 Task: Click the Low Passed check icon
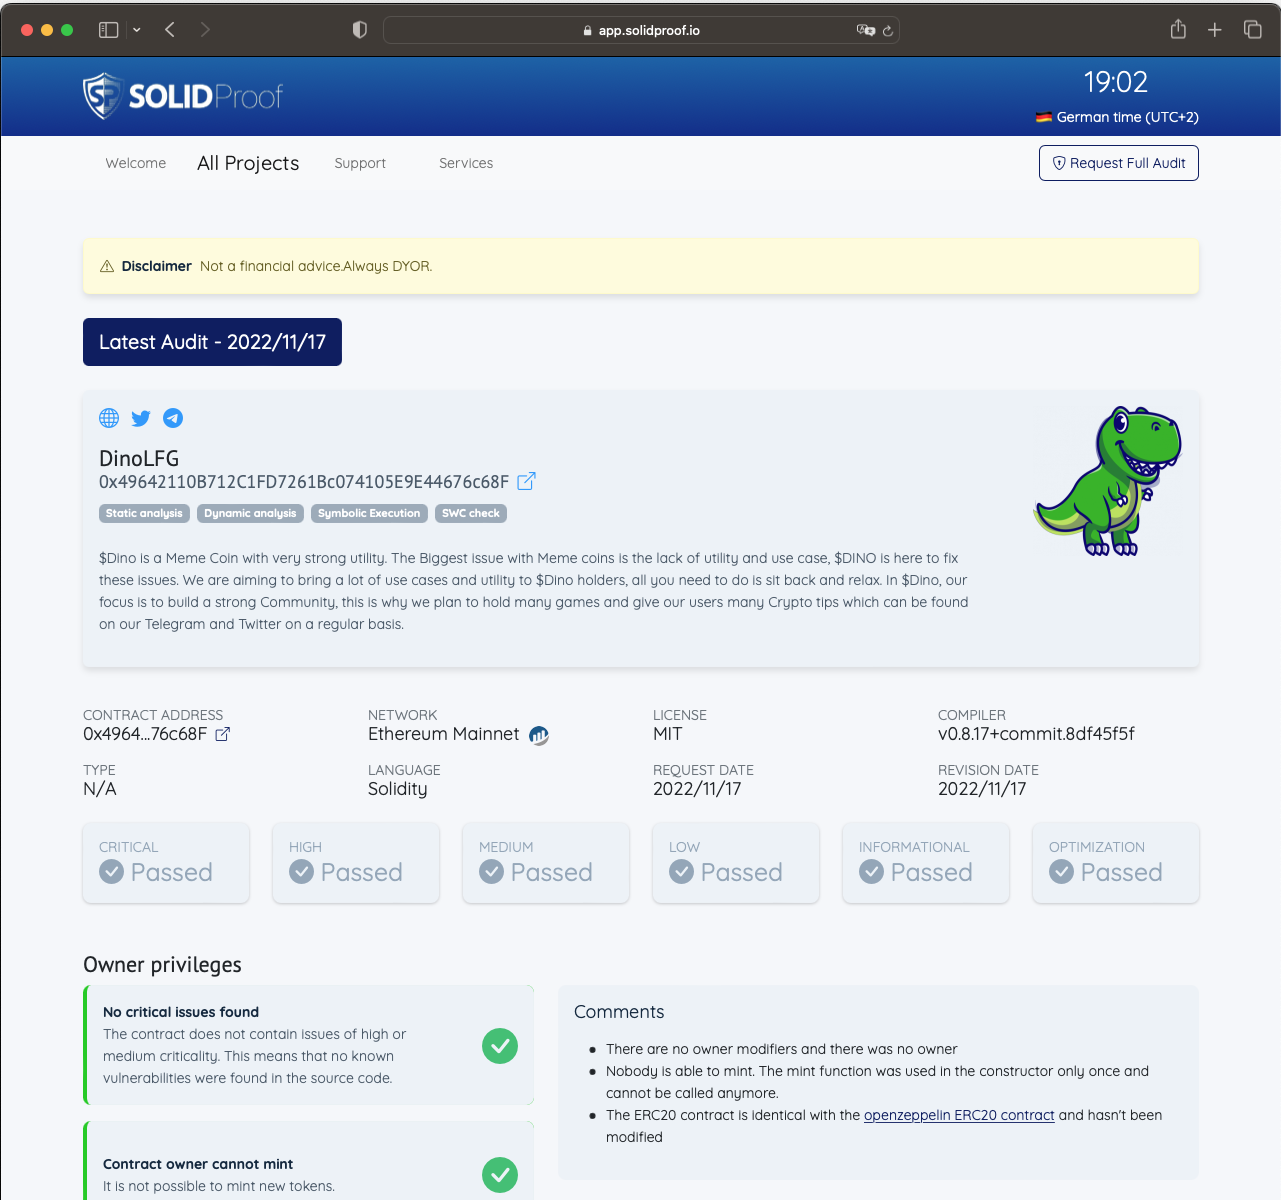point(682,872)
